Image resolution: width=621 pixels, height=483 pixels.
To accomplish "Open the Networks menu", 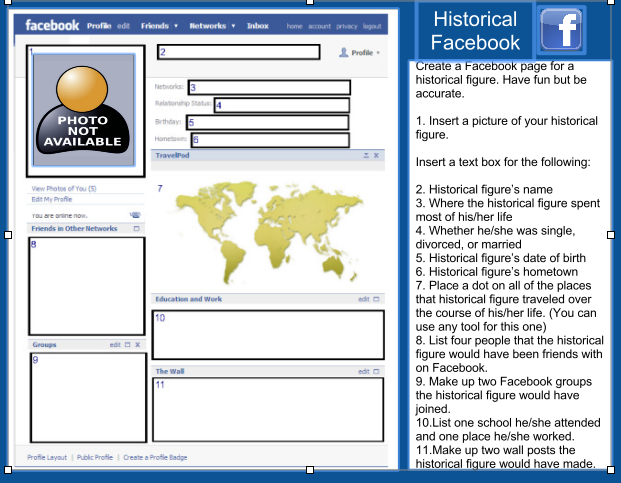I will click(208, 26).
